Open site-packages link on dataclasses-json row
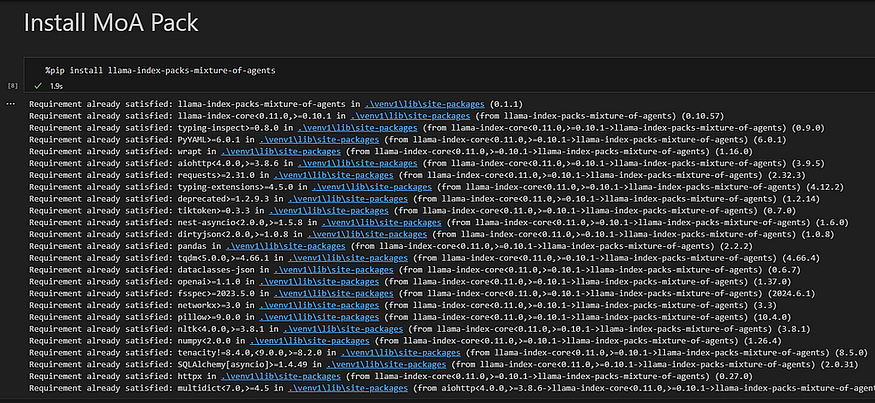875x403 pixels. [334, 270]
